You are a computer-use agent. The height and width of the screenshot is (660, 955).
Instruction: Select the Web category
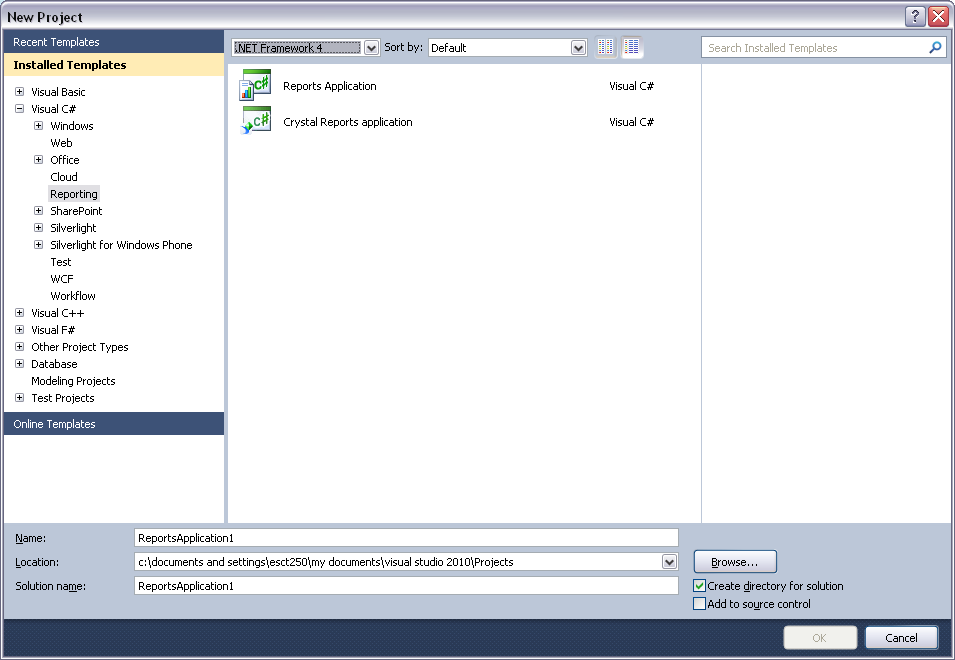click(x=62, y=143)
